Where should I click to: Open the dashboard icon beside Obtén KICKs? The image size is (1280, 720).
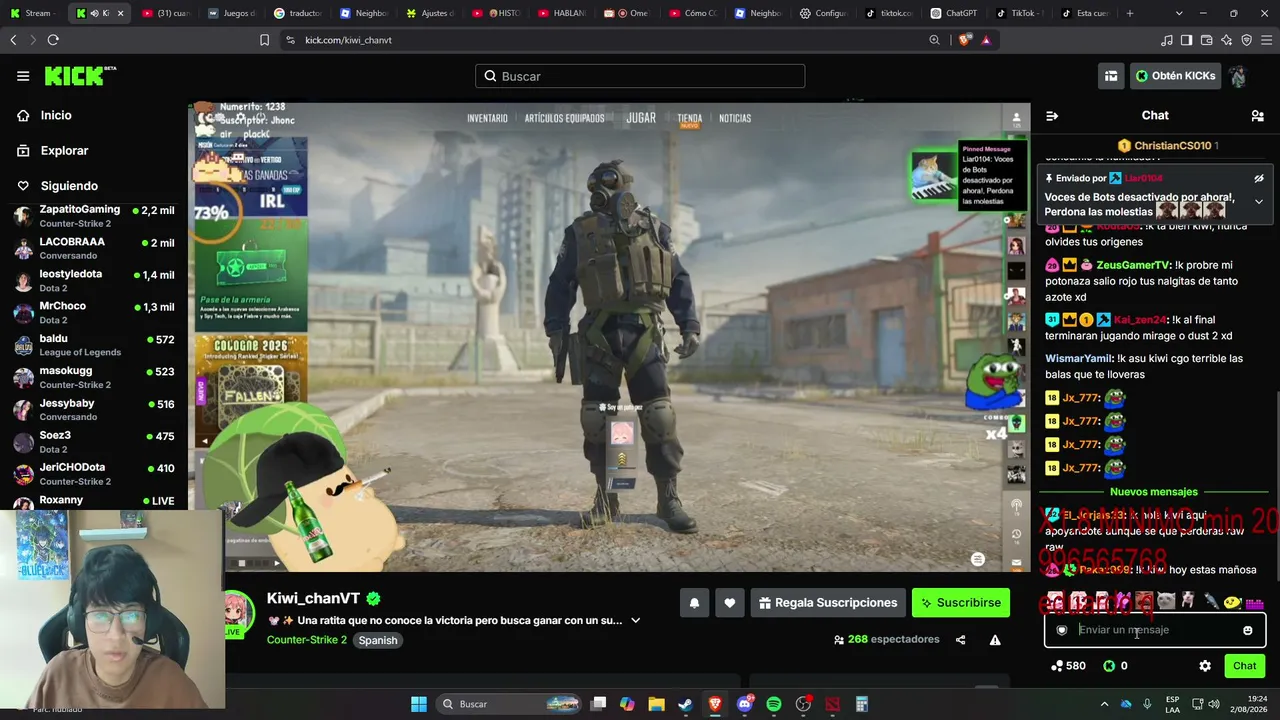1111,76
